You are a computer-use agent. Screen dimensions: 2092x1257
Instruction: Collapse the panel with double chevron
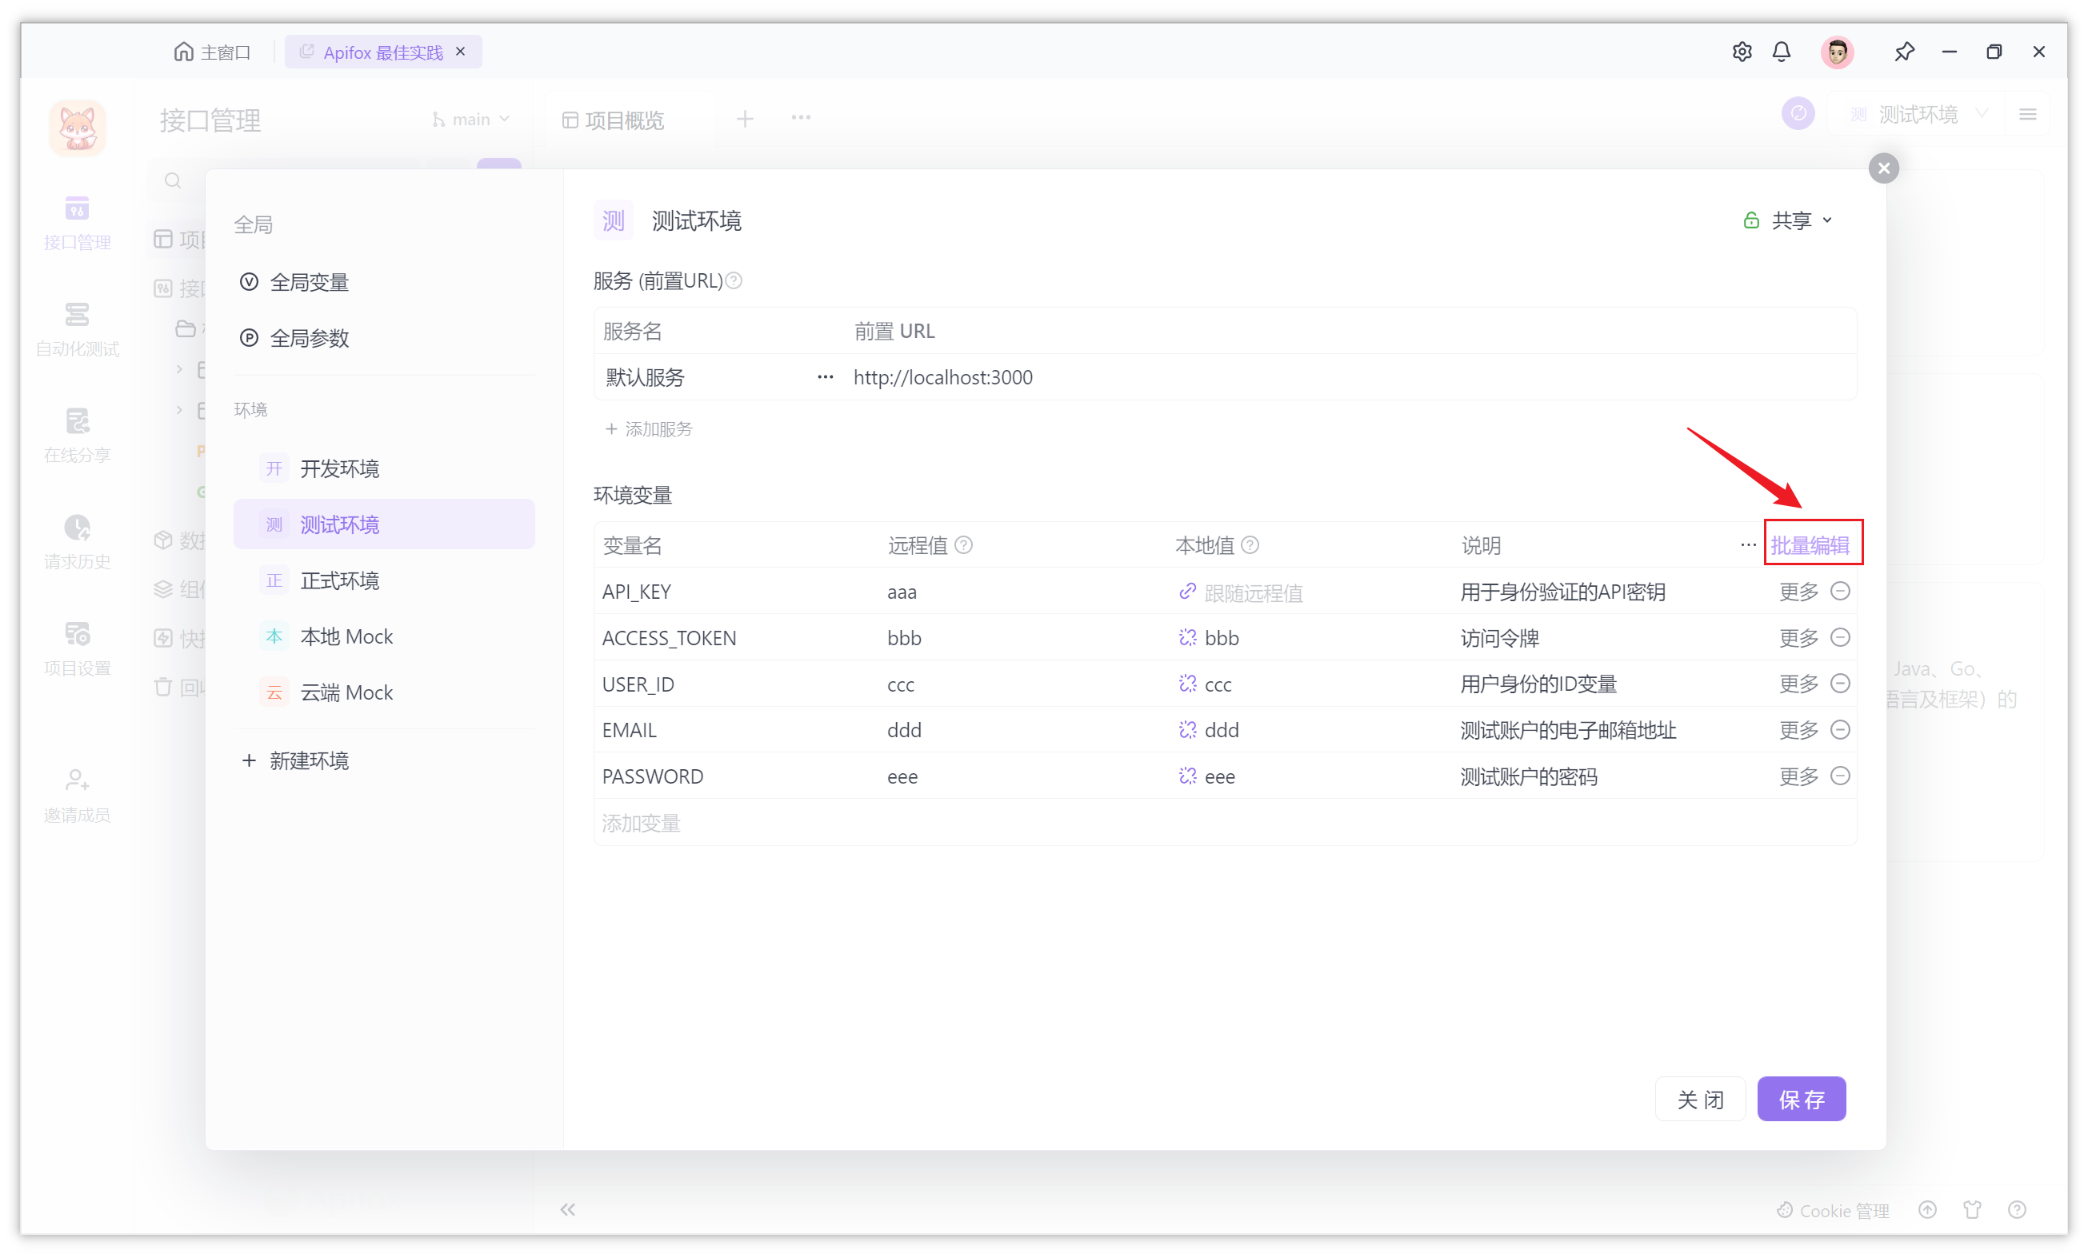[x=568, y=1210]
